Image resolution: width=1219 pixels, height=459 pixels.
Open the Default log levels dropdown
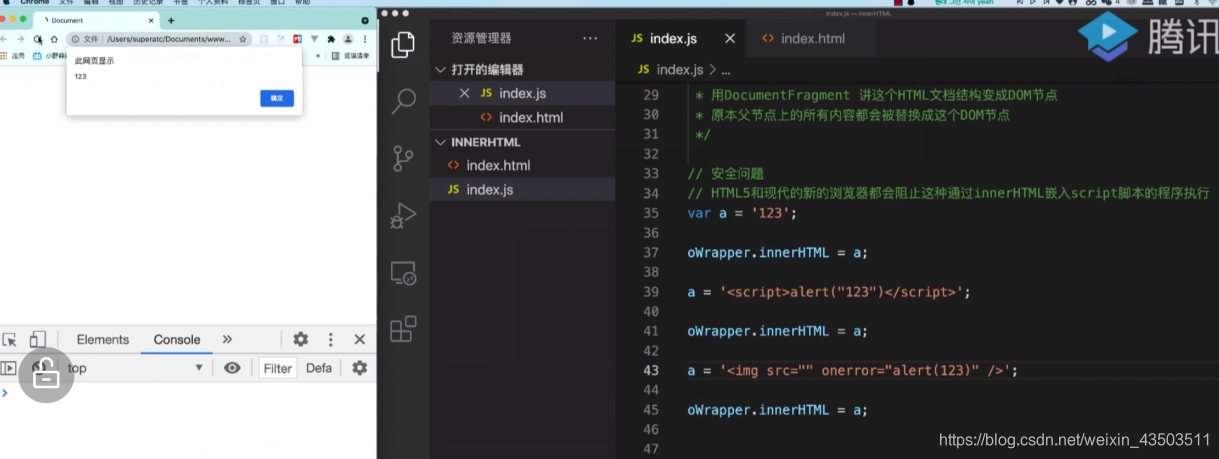[319, 368]
